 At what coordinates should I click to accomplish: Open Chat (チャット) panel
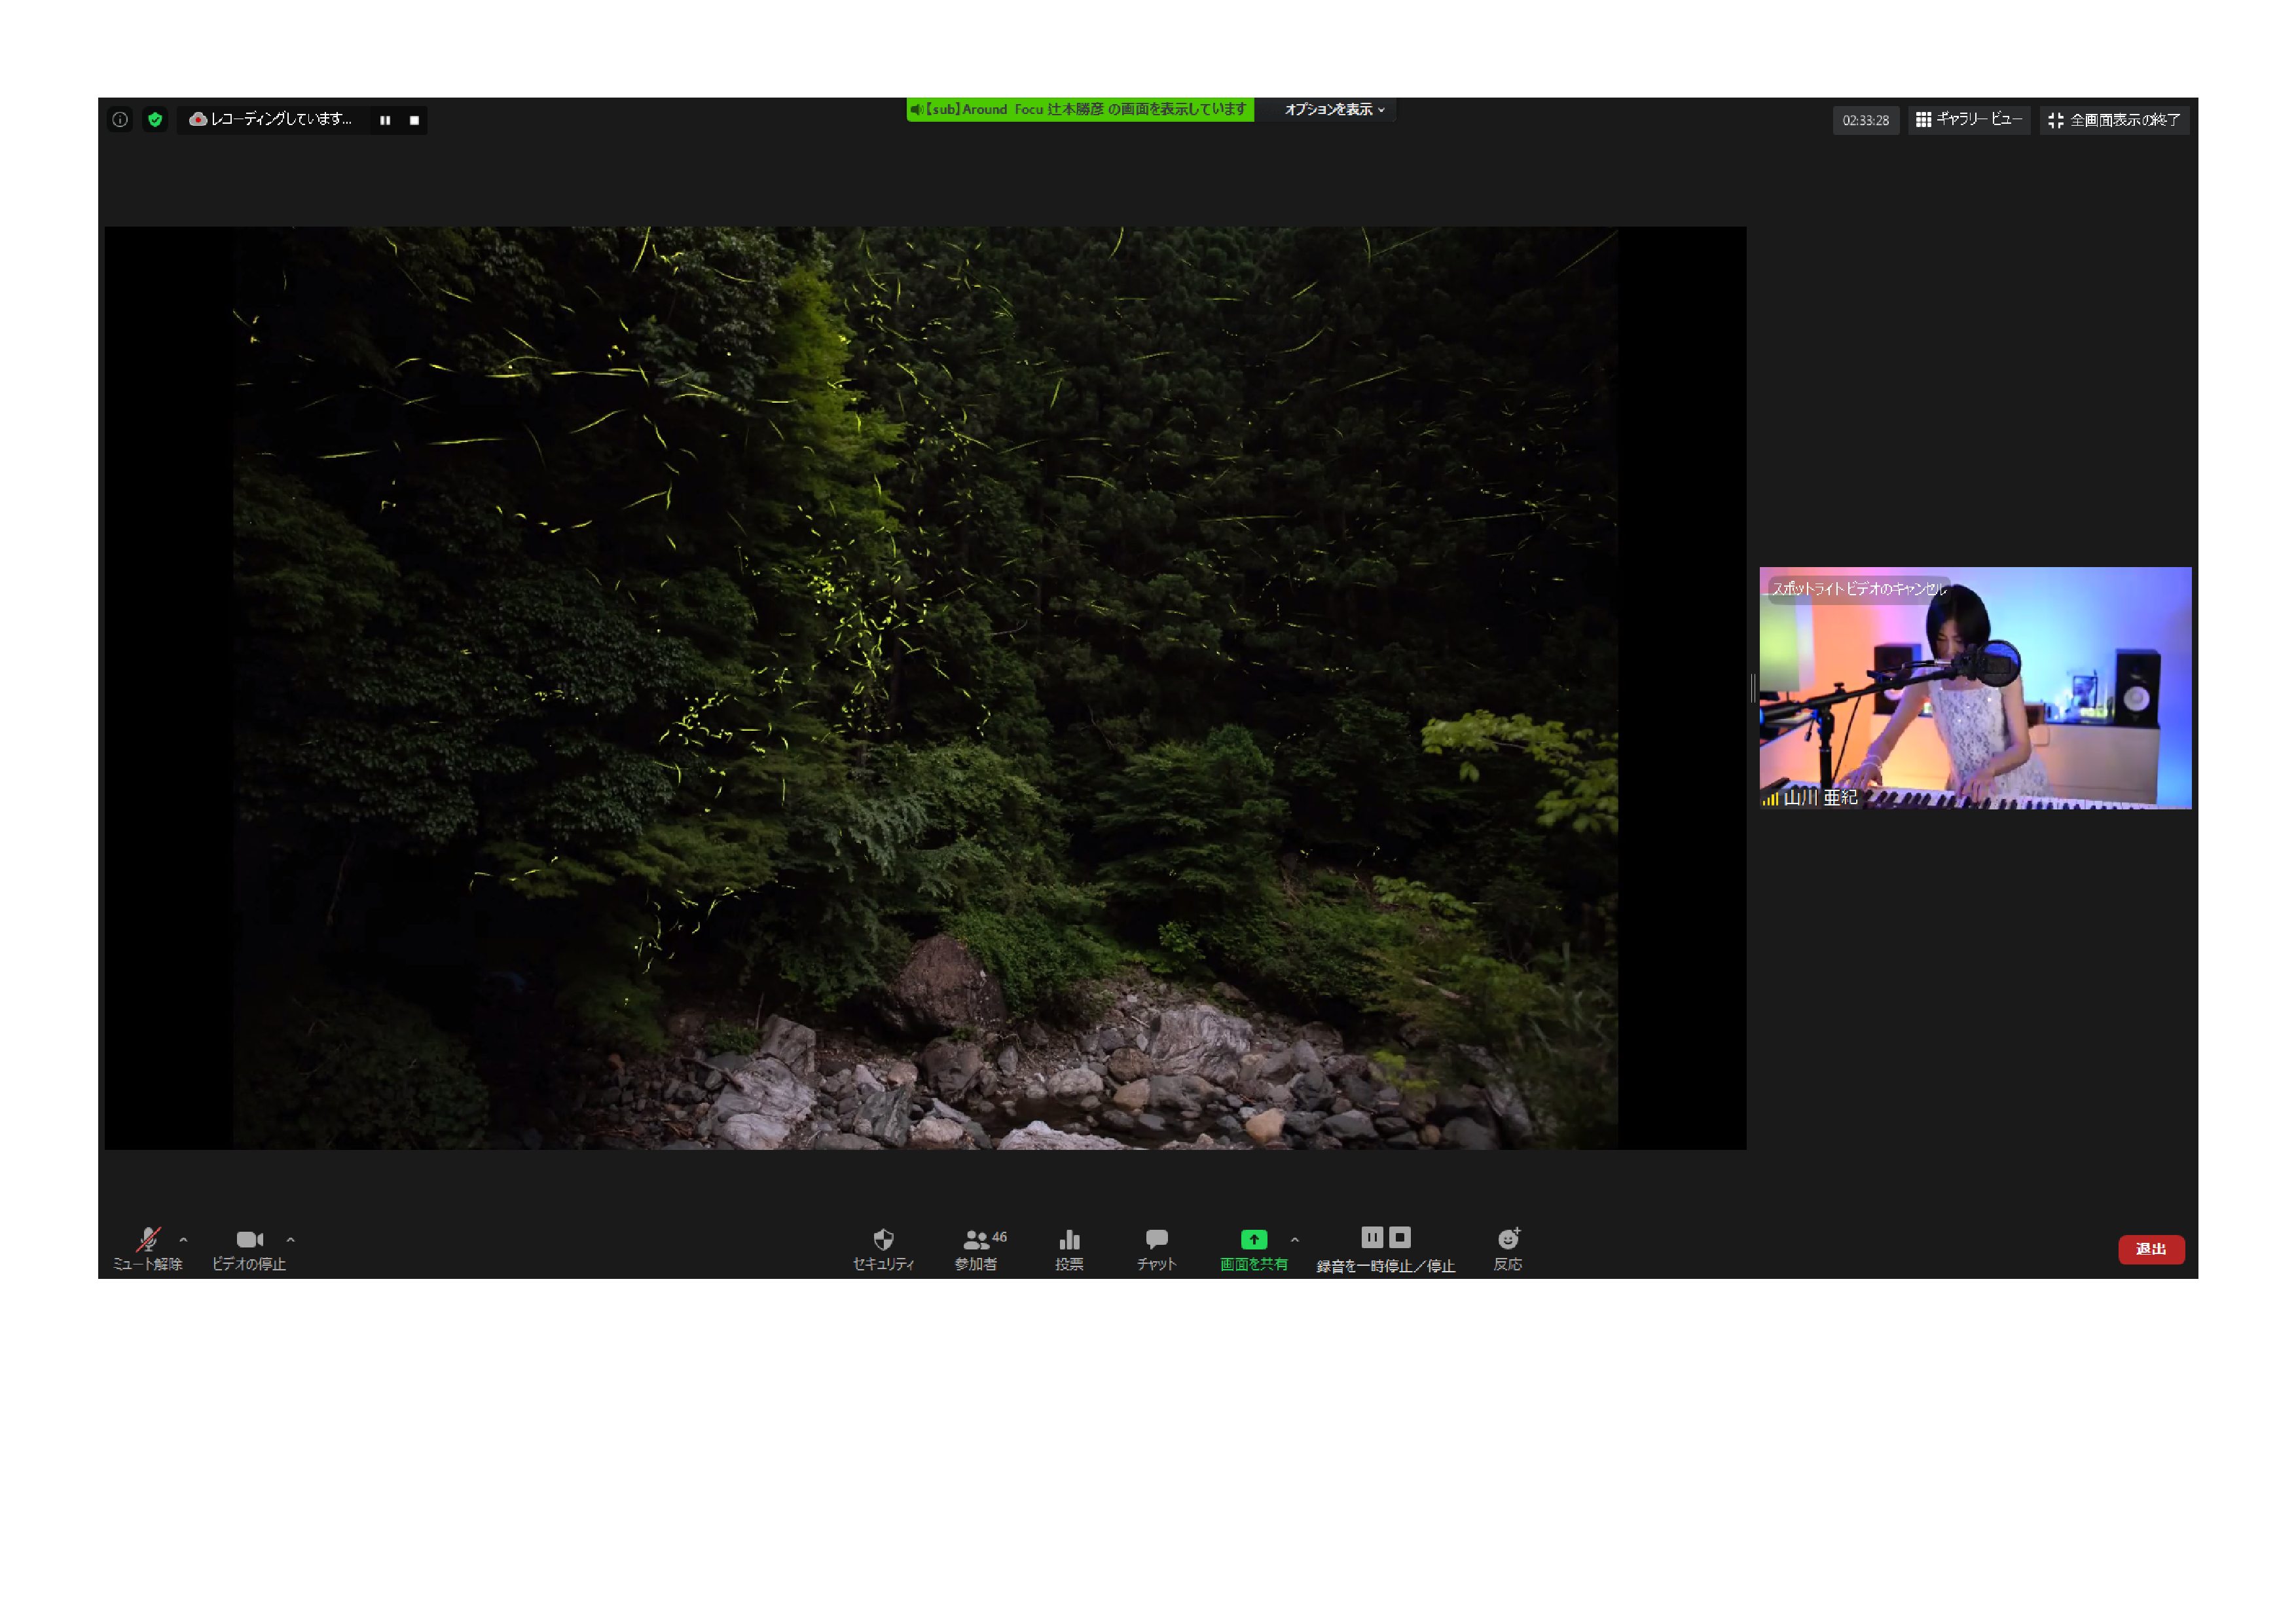coord(1156,1249)
